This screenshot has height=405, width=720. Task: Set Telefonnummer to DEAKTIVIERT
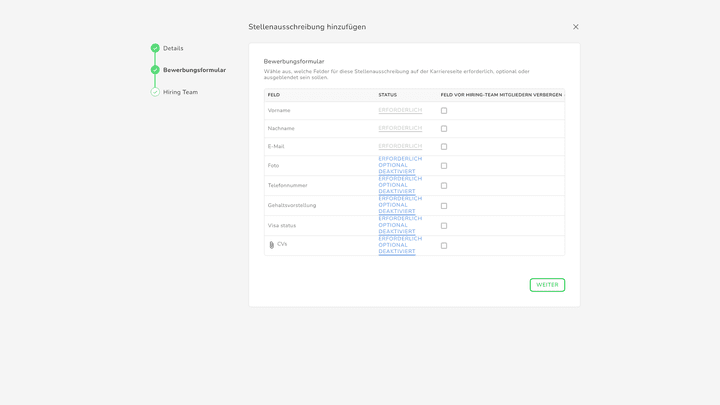[397, 191]
